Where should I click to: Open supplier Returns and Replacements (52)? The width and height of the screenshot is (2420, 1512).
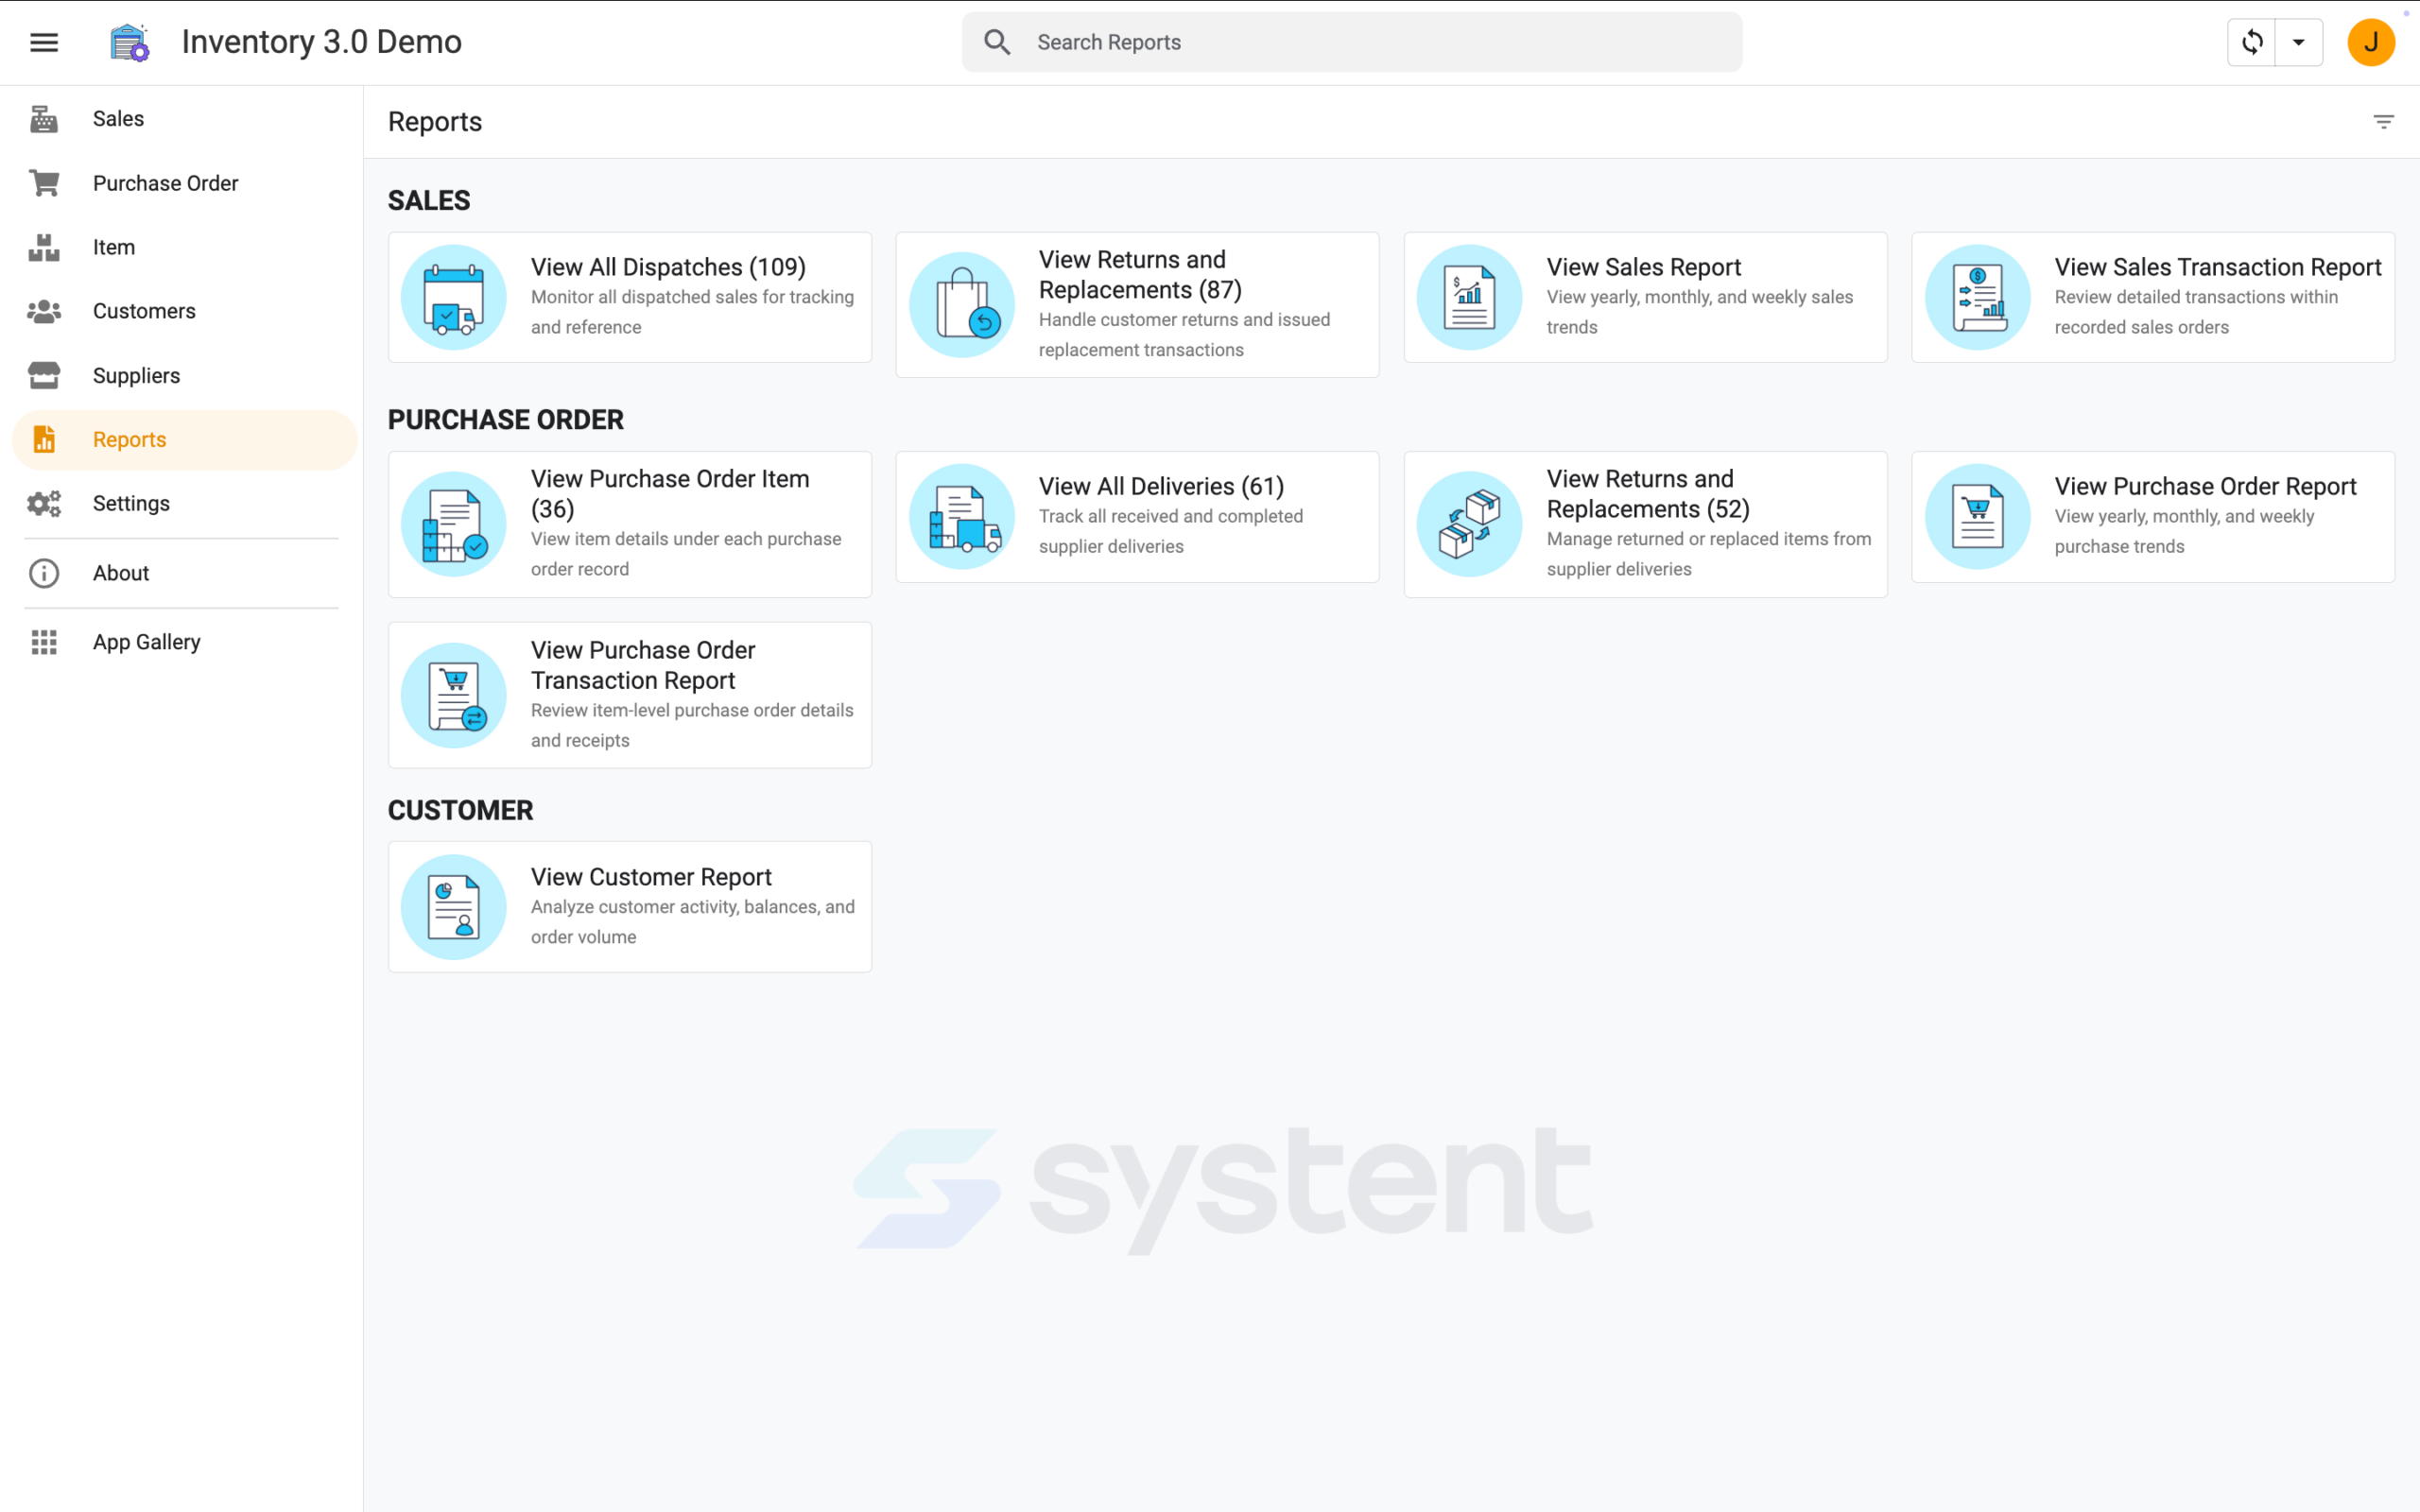point(1645,524)
